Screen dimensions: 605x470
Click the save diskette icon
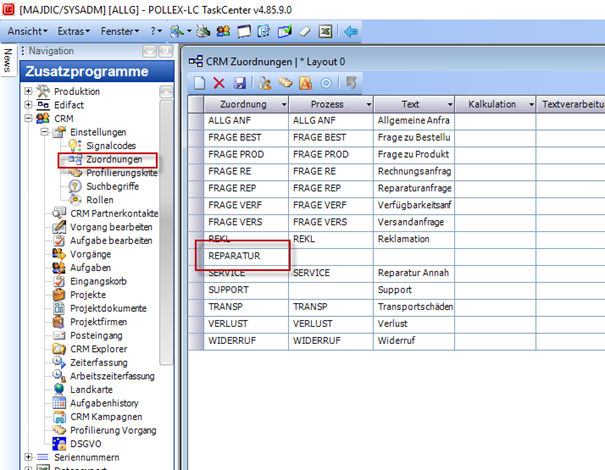pos(238,83)
